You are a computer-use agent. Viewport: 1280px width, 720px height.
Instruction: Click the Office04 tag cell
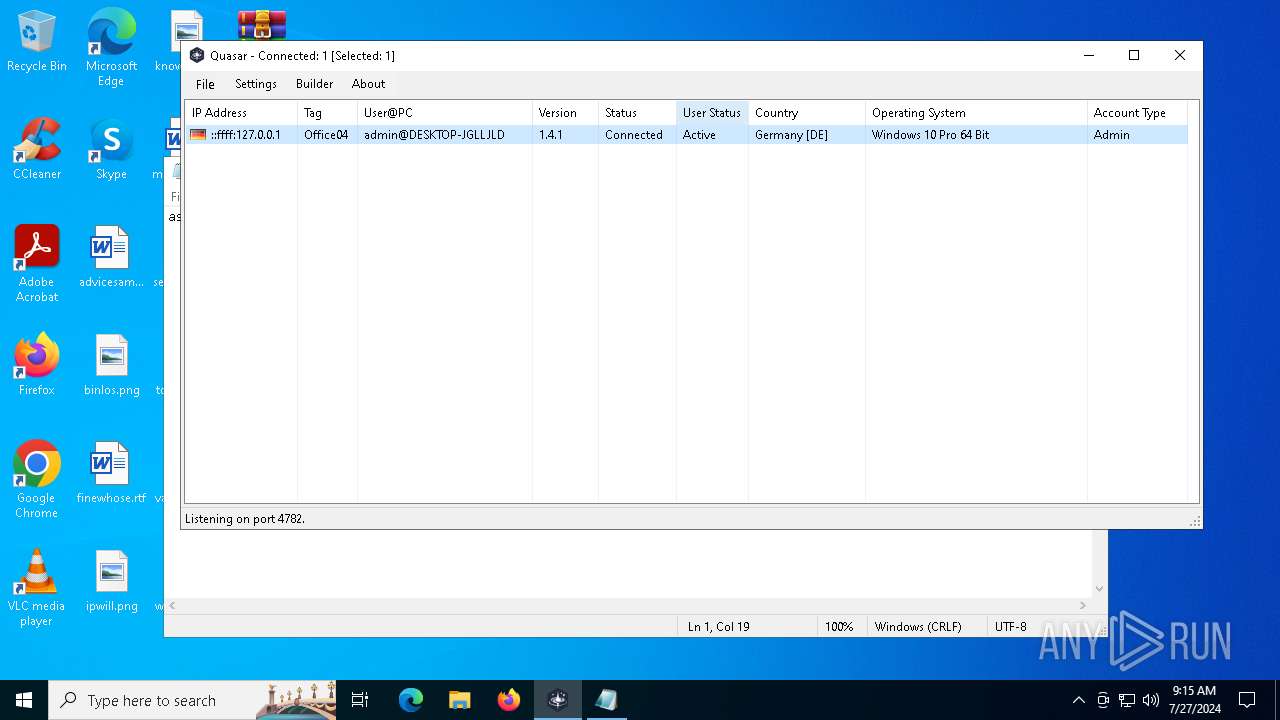326,135
